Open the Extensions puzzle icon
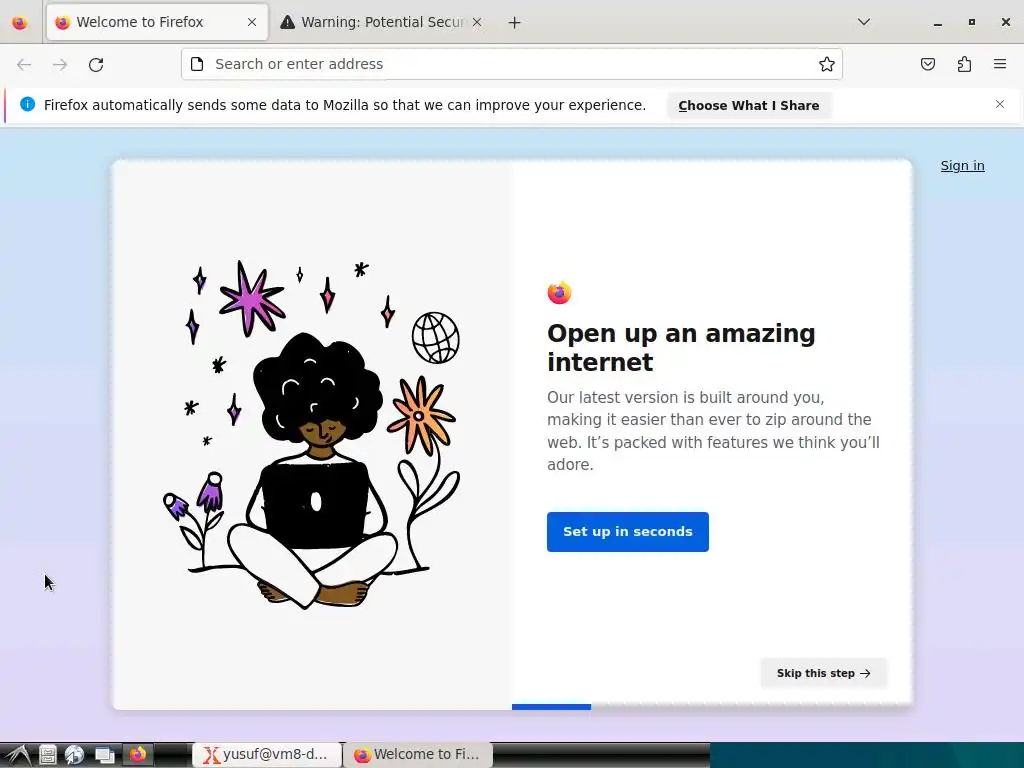This screenshot has height=768, width=1024. click(x=964, y=64)
